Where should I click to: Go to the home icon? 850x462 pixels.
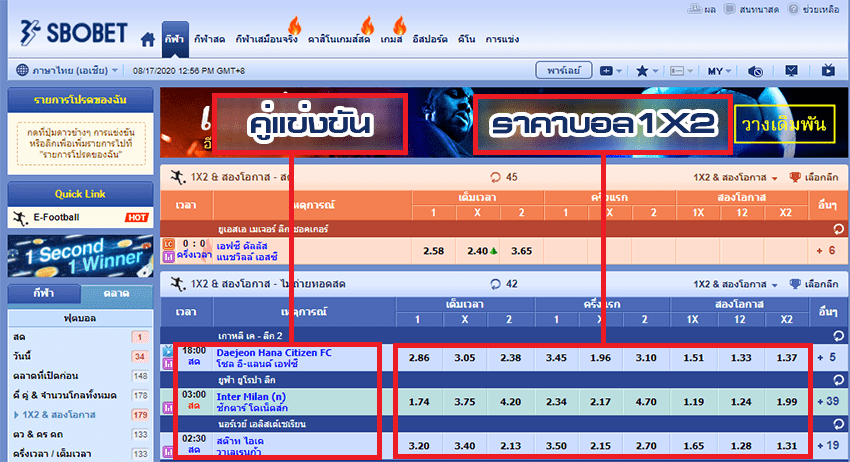[147, 39]
